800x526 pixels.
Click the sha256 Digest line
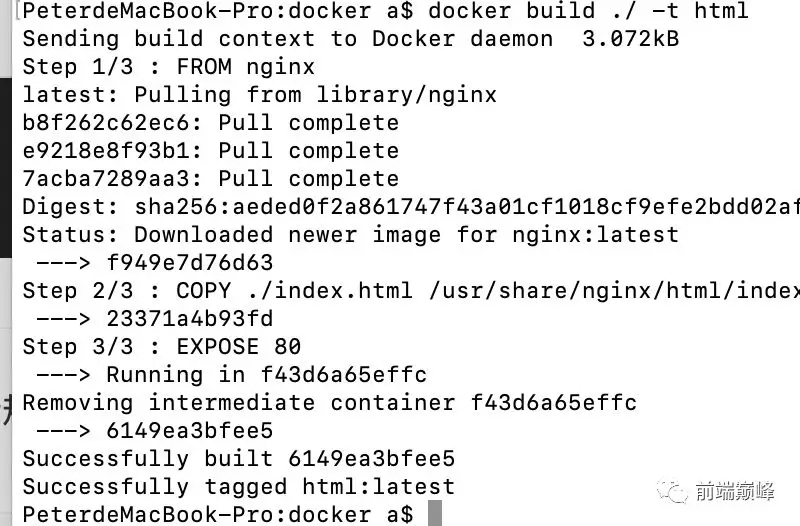coord(410,207)
